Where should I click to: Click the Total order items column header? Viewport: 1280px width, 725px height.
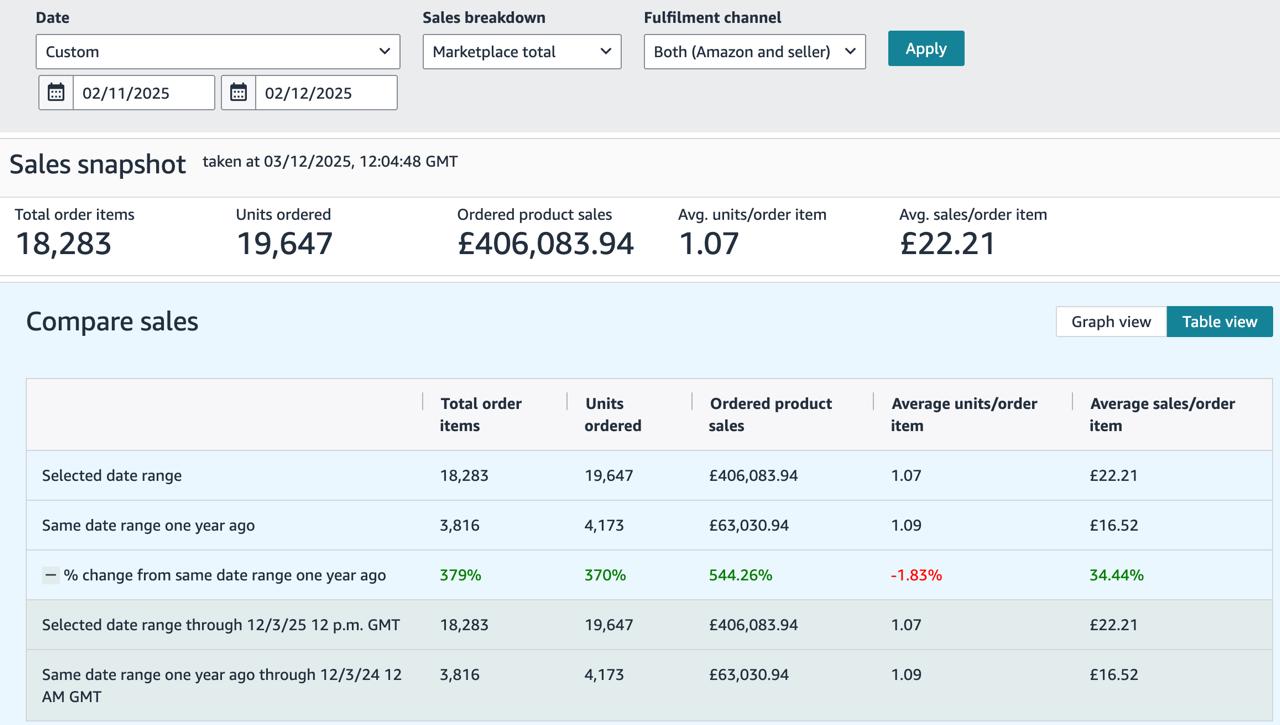click(x=481, y=414)
